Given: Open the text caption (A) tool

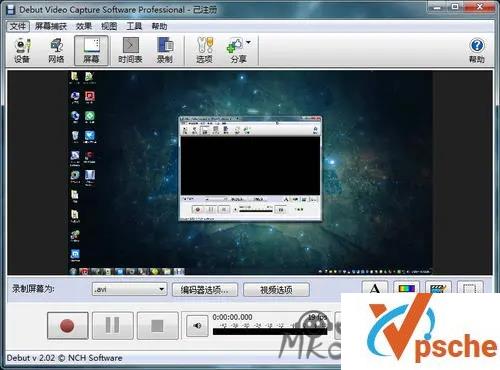Looking at the screenshot, I should coord(375,288).
